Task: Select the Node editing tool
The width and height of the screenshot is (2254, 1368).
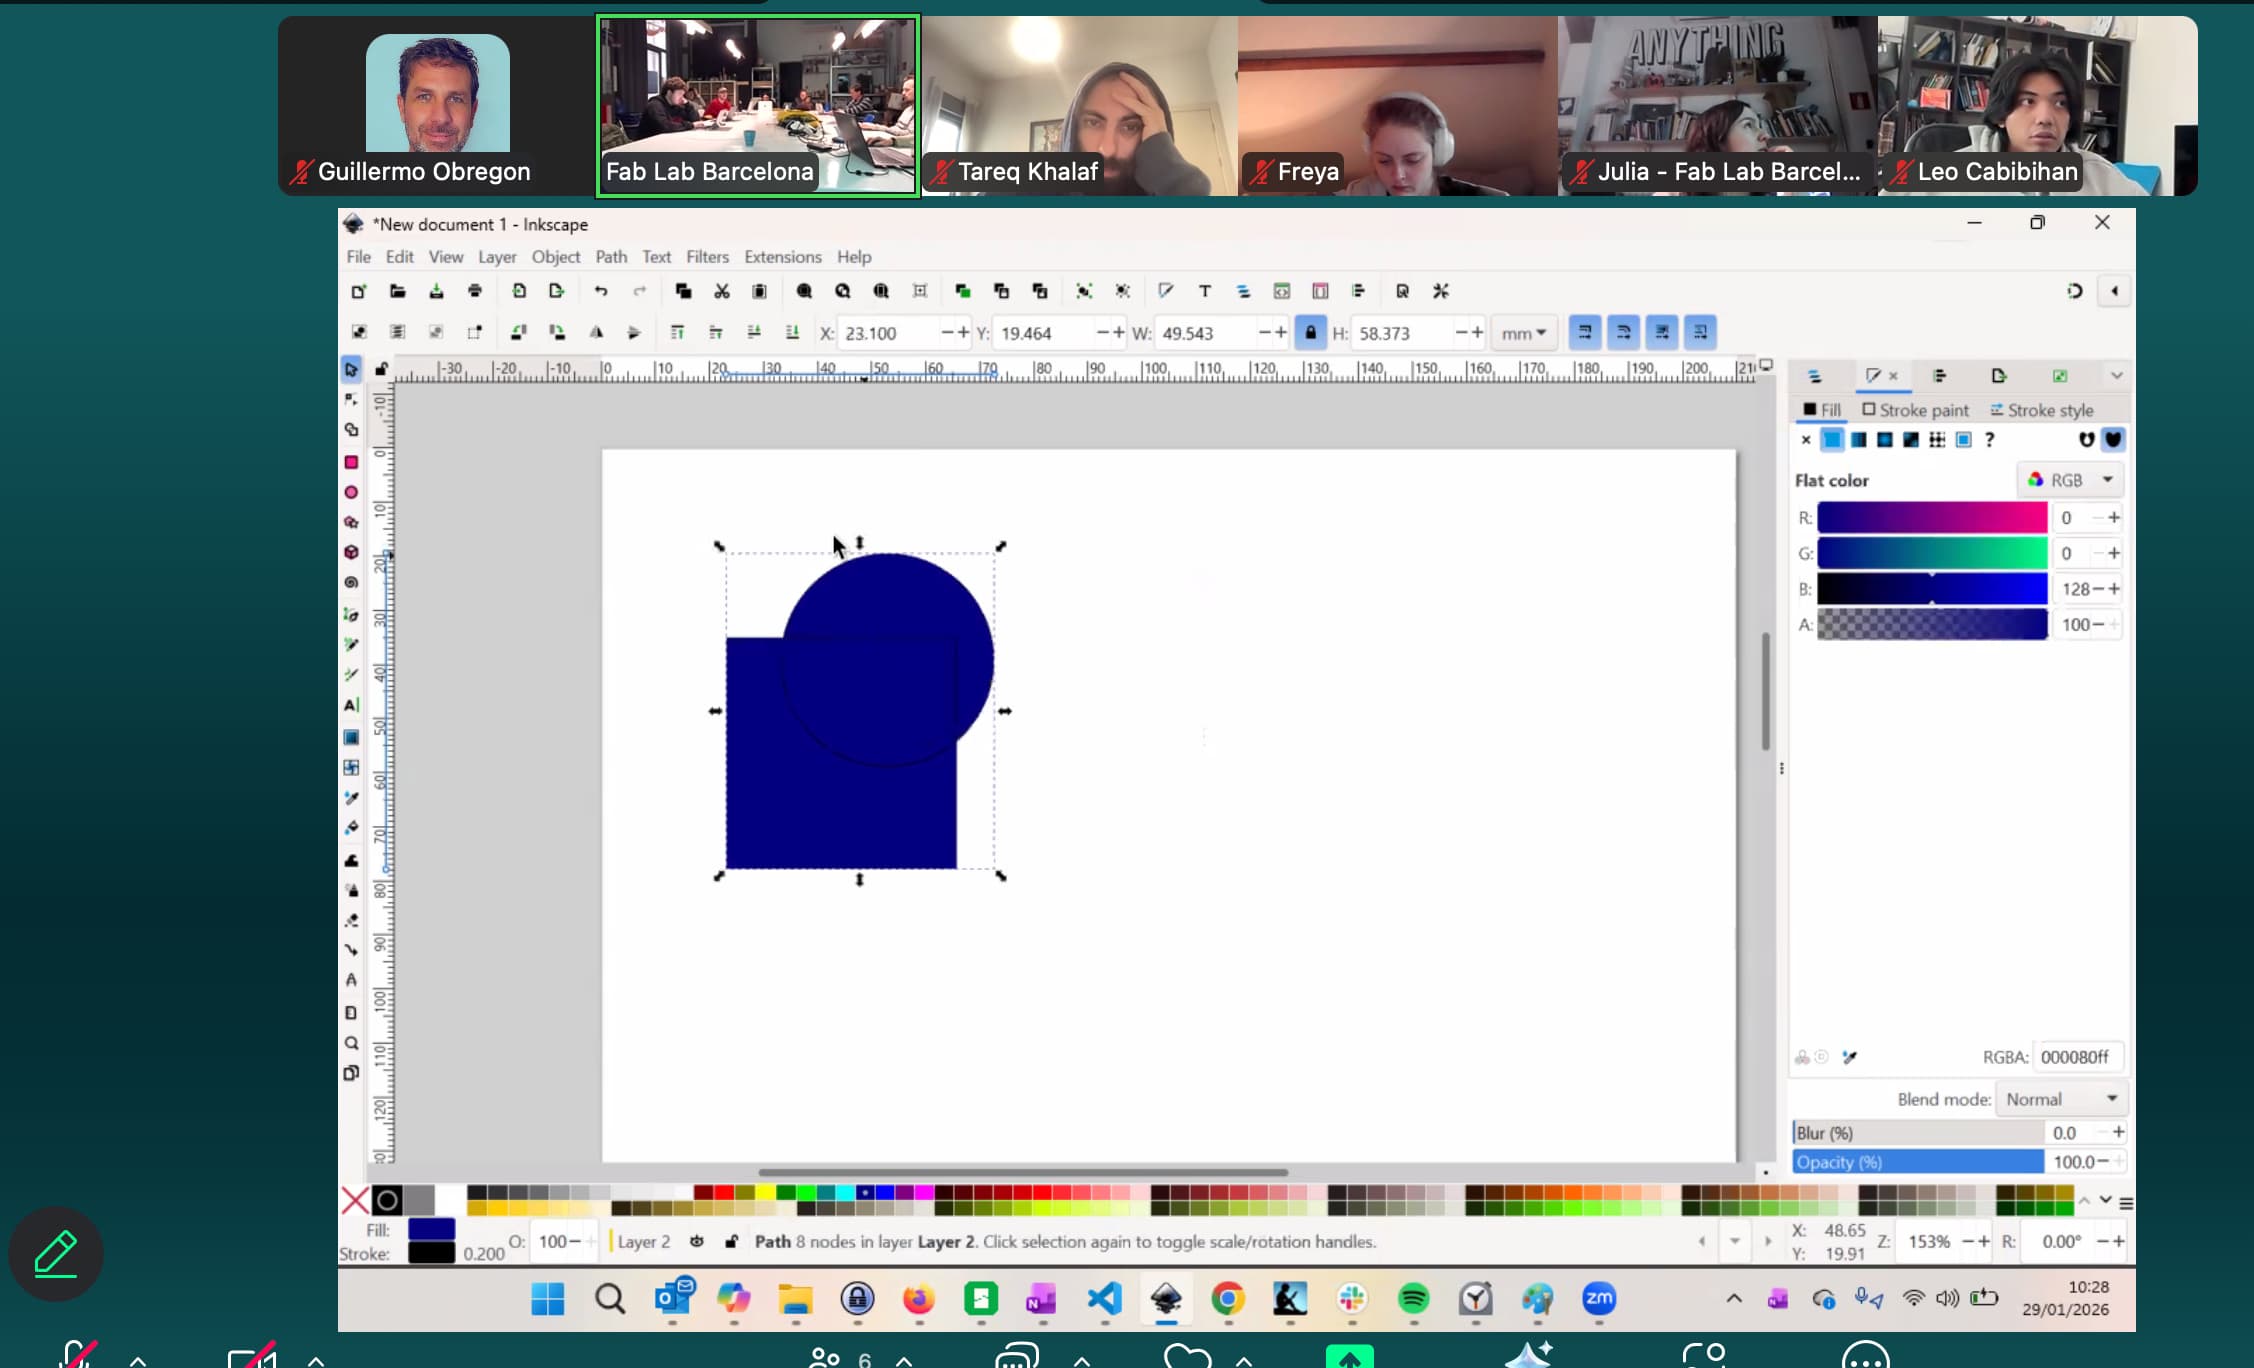Action: pos(351,400)
